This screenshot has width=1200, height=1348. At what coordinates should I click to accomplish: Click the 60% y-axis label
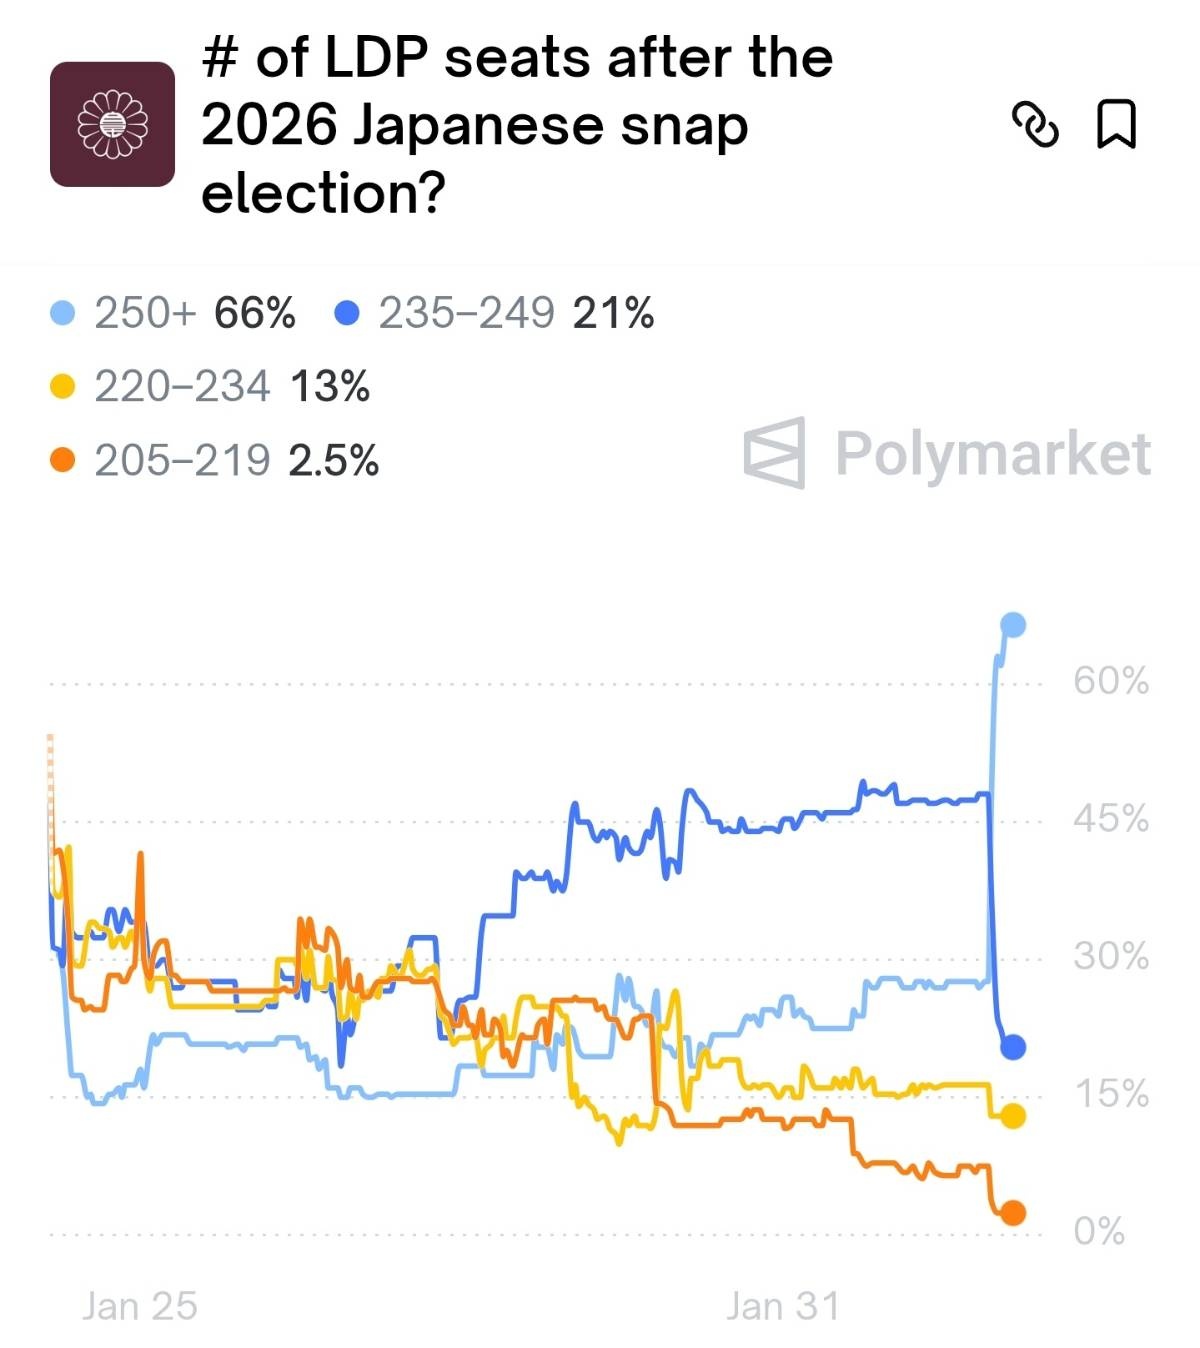click(x=1111, y=682)
